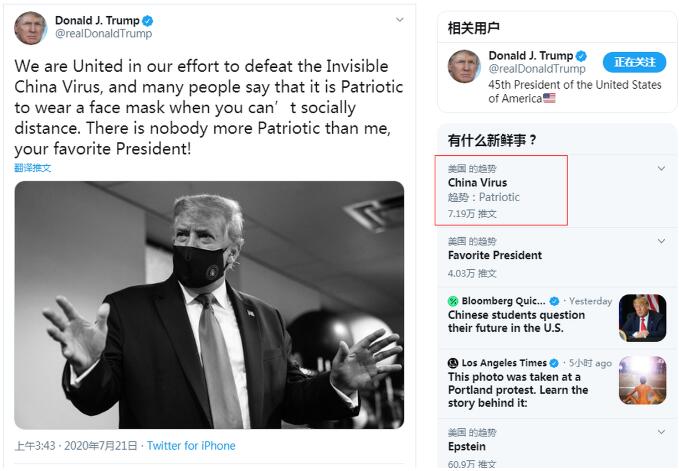Click the Twitter for iPhone source link
679x471 pixels.
191,445
